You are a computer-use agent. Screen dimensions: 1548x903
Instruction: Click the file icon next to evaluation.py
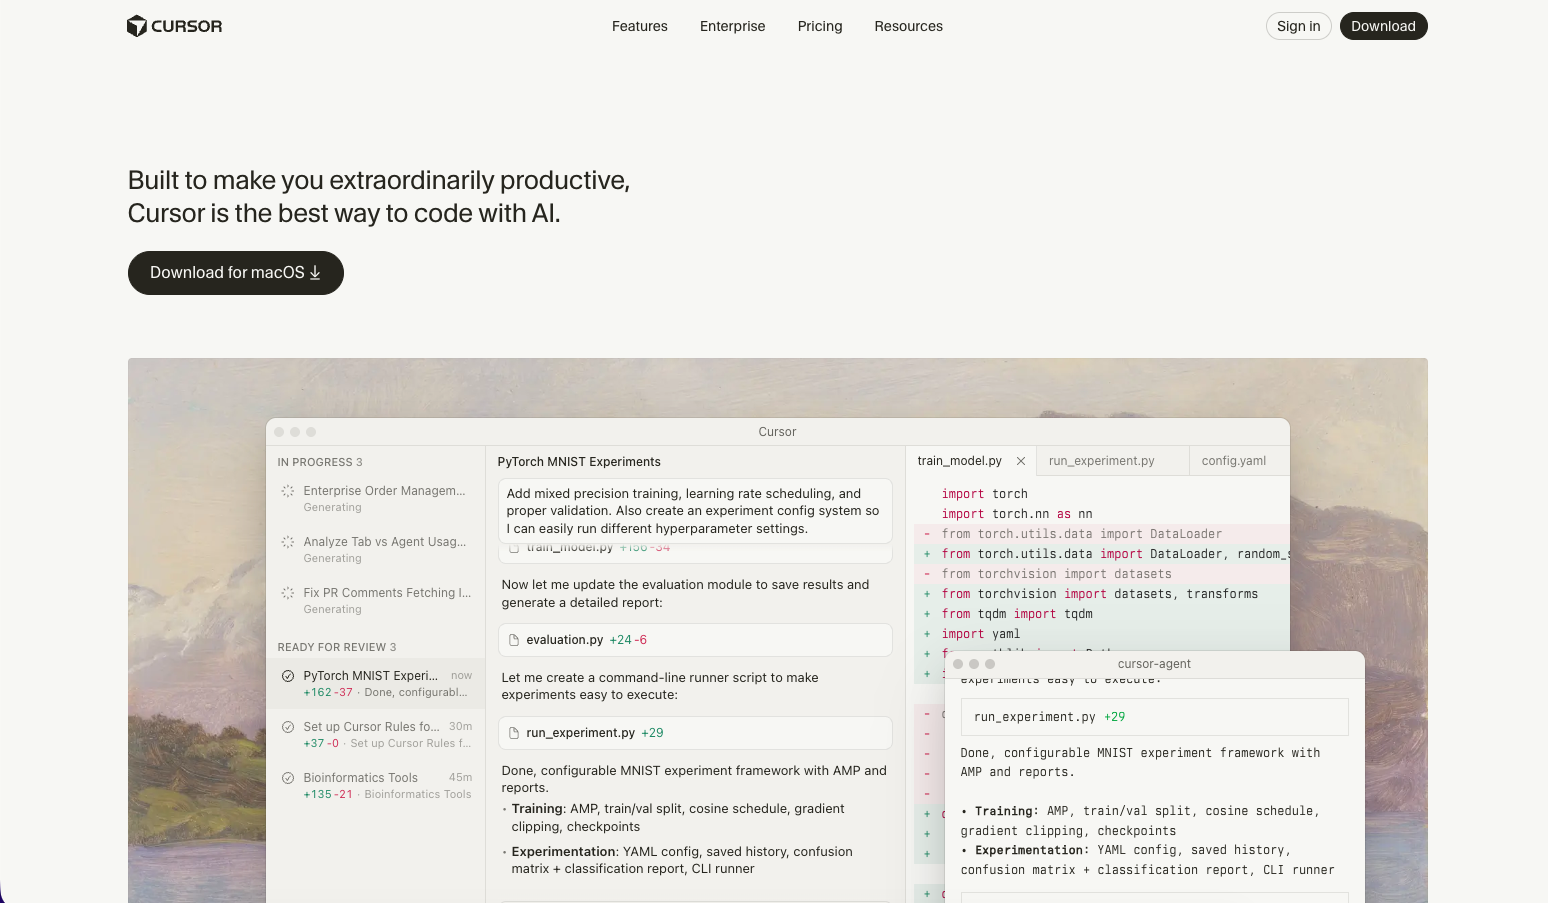[x=514, y=640]
